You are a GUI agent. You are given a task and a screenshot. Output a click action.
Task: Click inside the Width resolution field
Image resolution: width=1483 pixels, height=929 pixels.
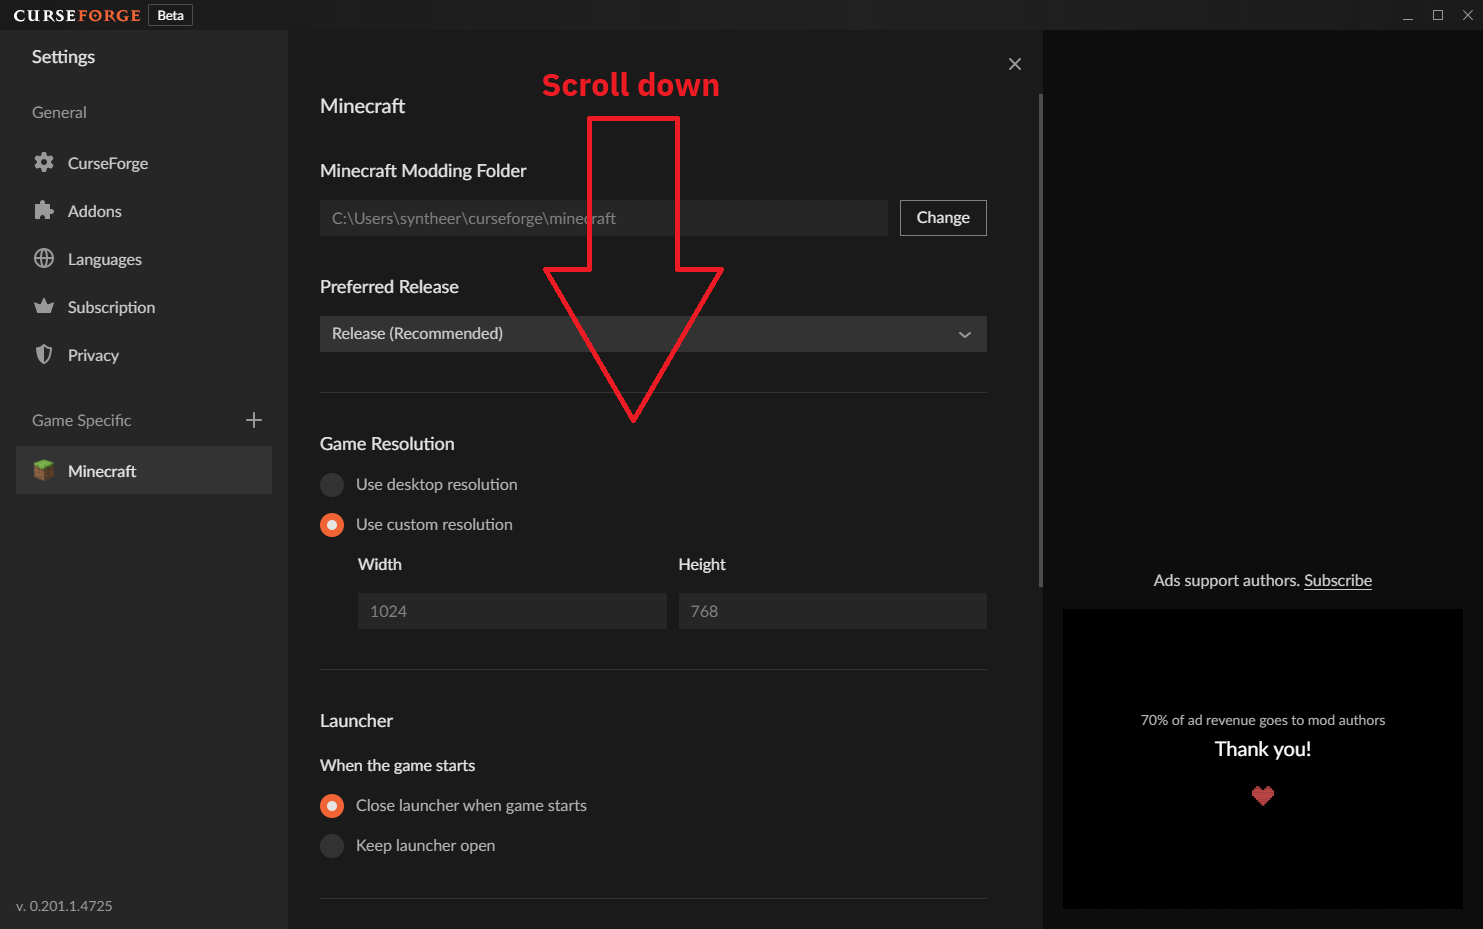coord(511,610)
